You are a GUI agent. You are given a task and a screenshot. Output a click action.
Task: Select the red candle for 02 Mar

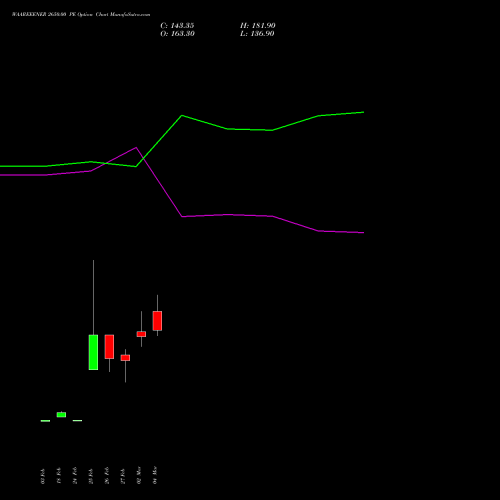click(141, 334)
